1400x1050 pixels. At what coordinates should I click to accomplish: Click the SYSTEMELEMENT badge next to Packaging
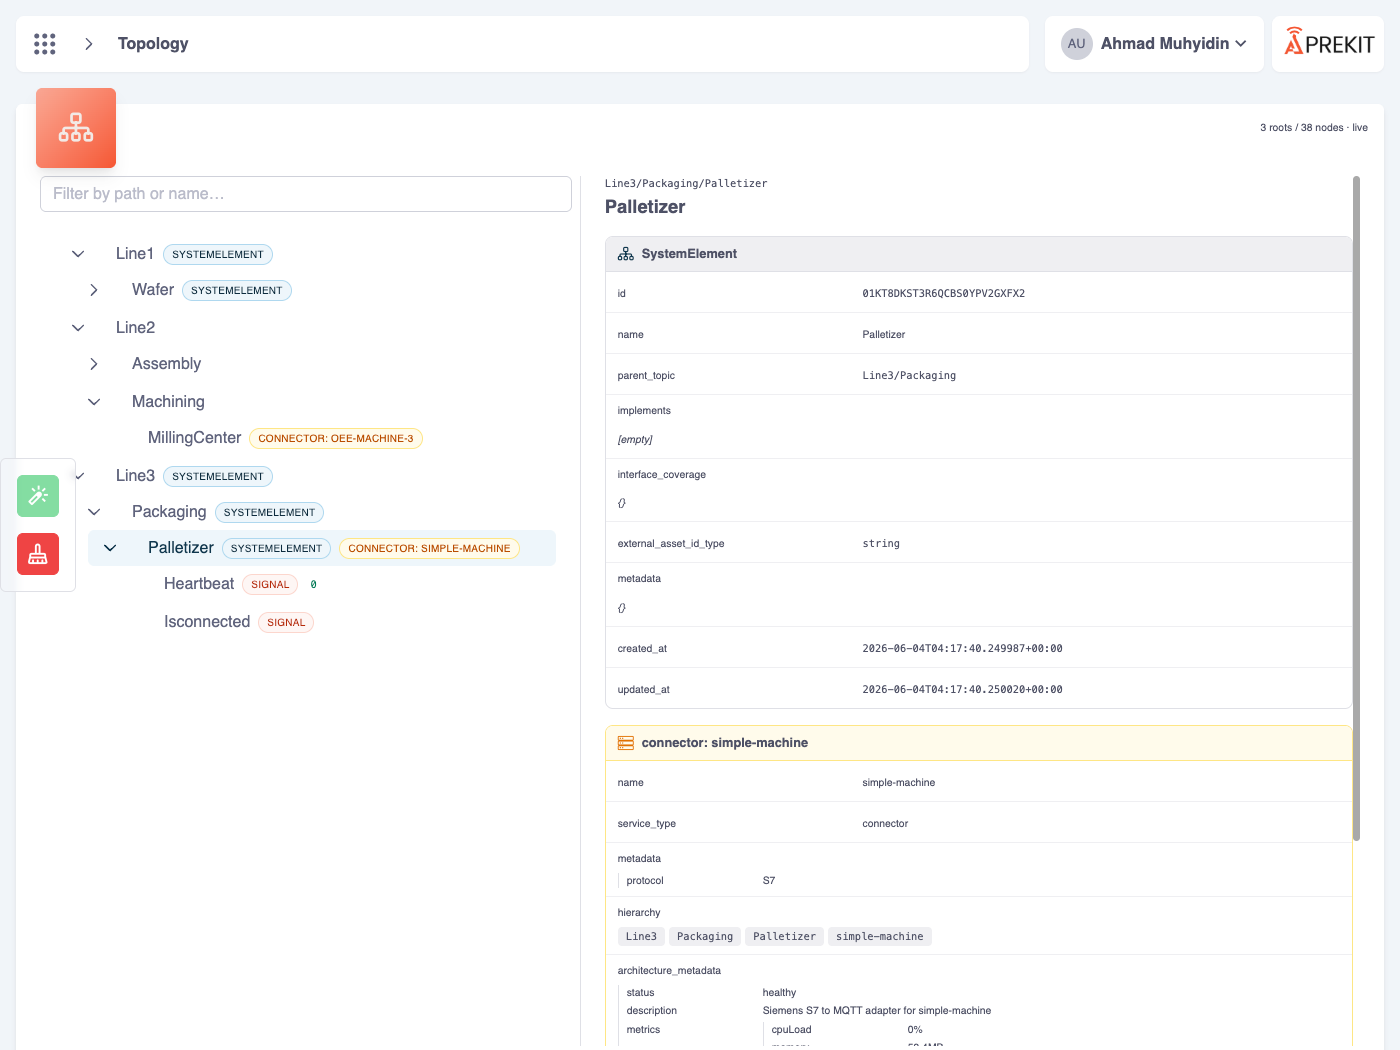(269, 512)
